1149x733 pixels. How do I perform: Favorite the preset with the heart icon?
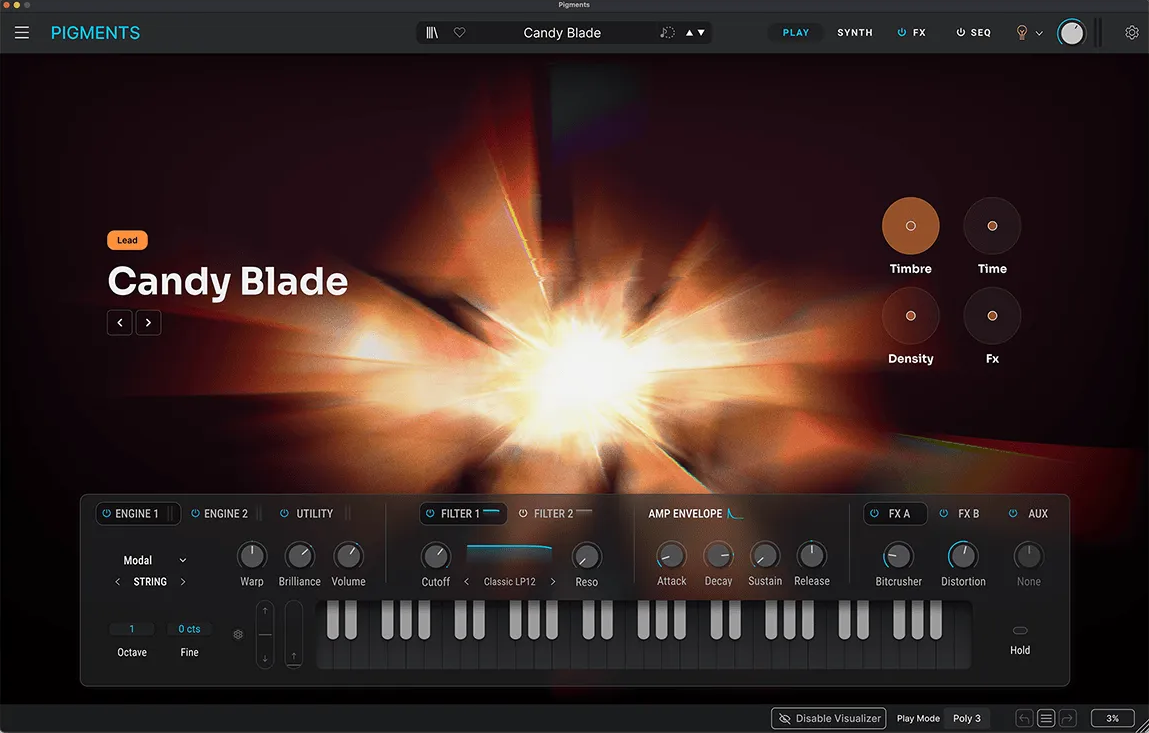click(460, 33)
